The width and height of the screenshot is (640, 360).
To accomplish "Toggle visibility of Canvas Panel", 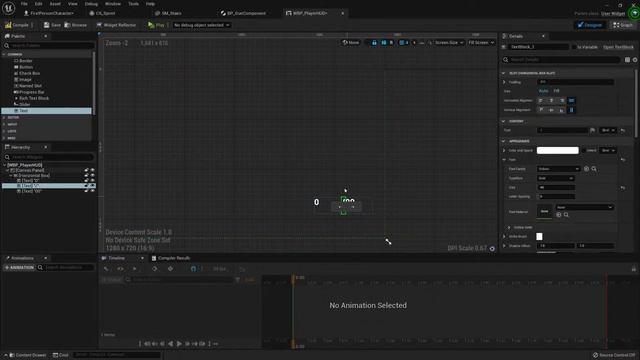I will coord(92,170).
